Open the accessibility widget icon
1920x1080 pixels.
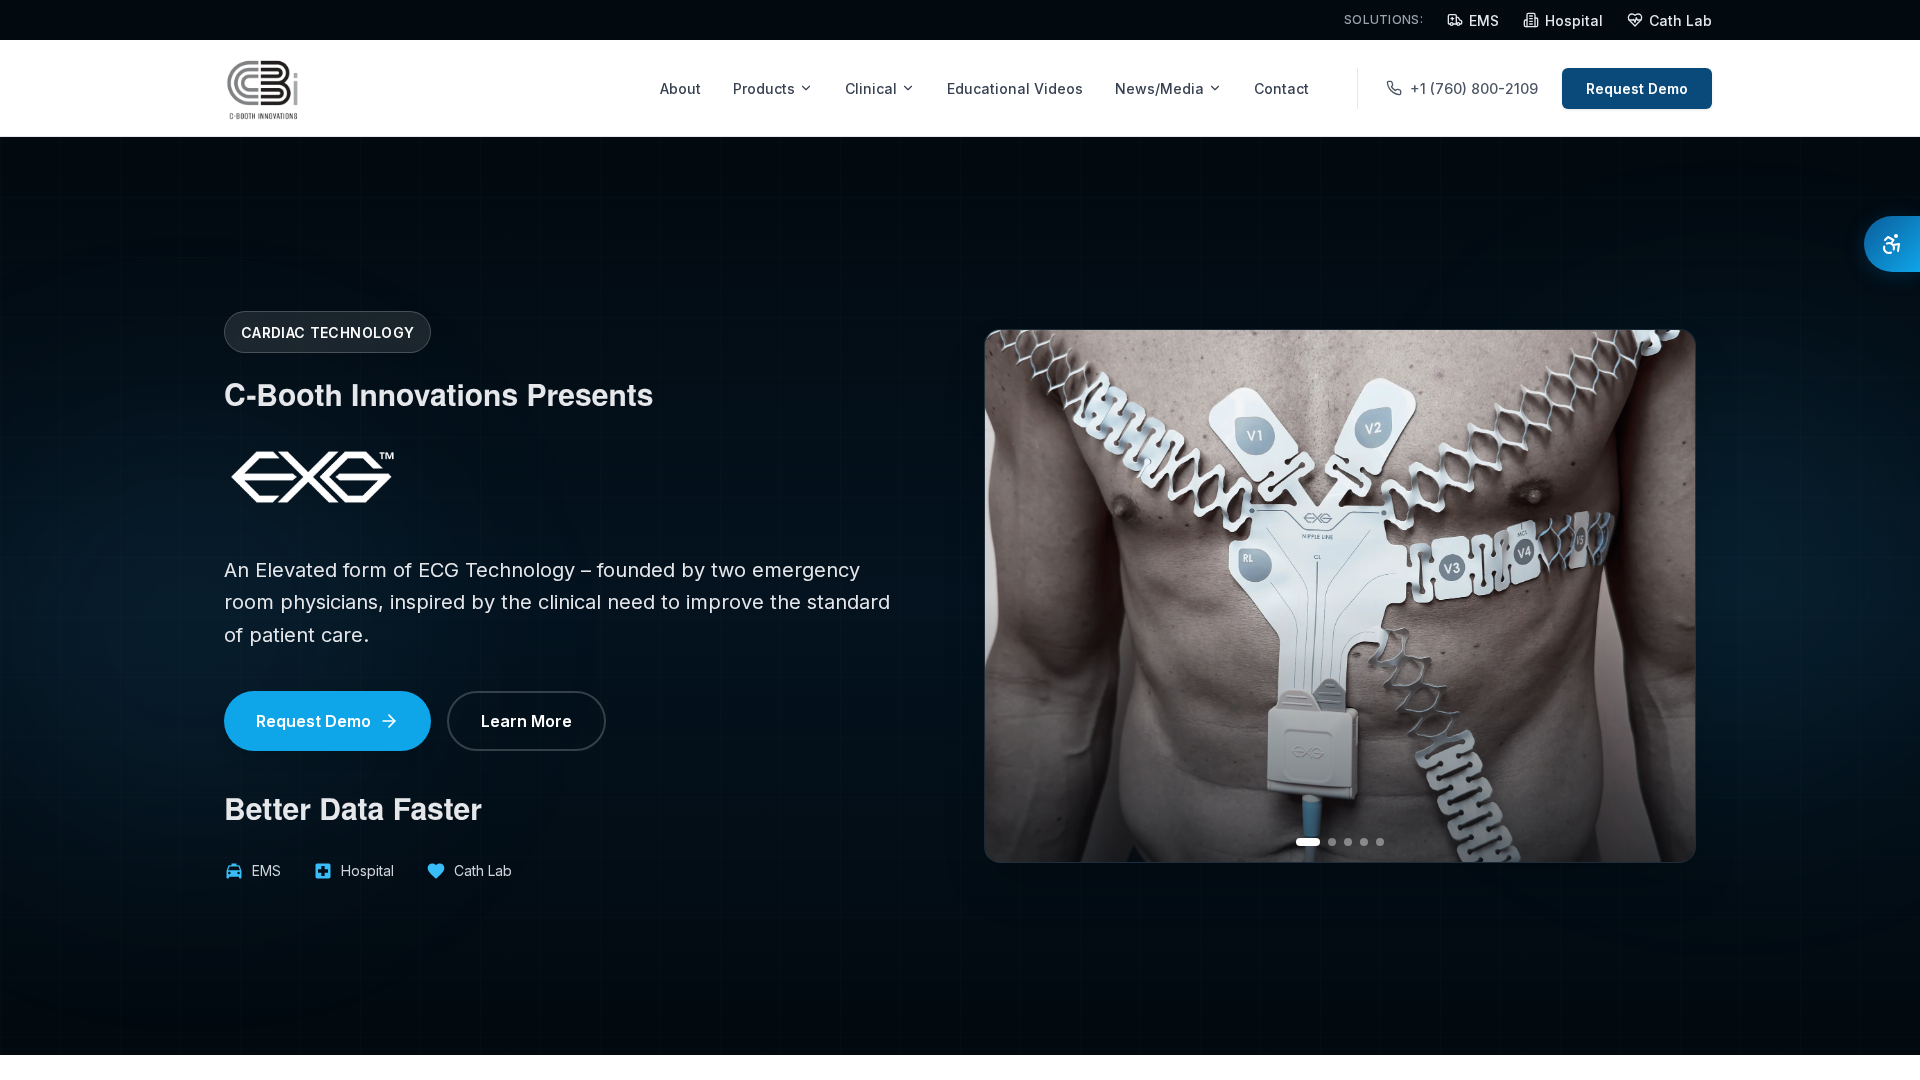point(1891,244)
